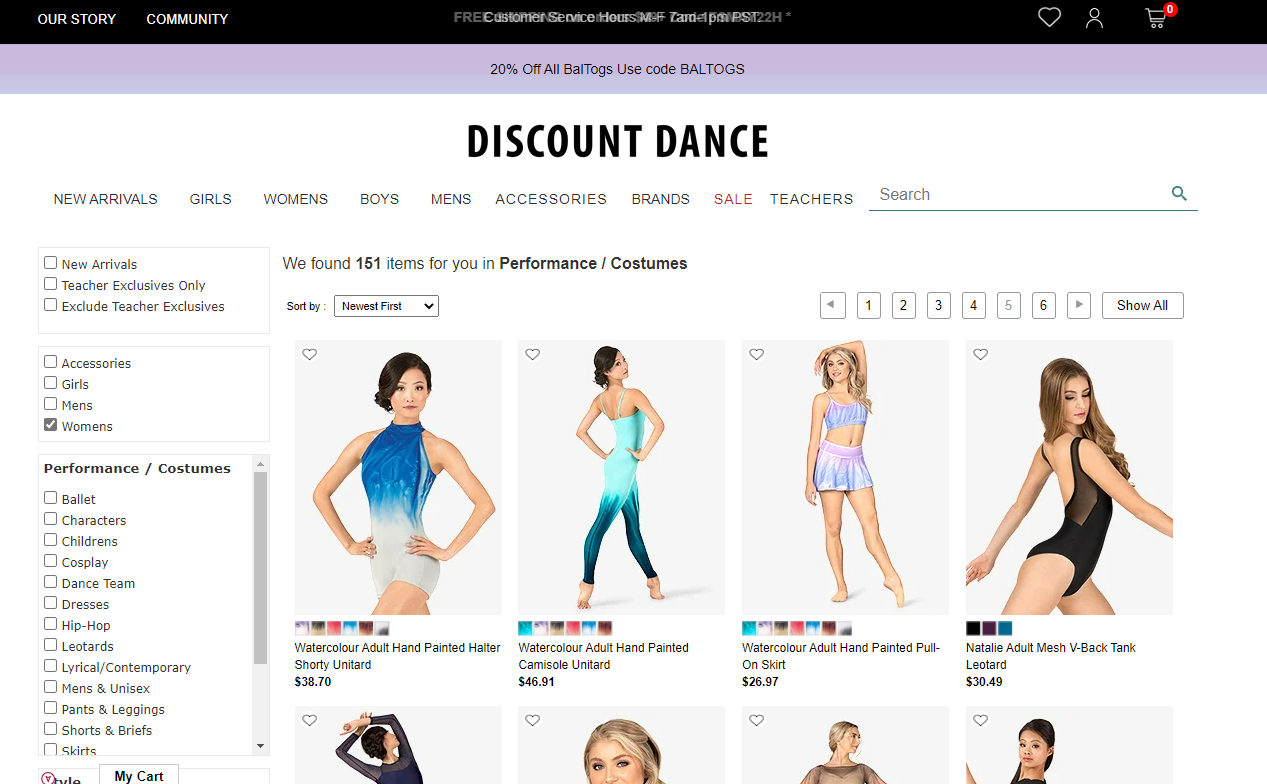
Task: Check the Hip-Hop category filter
Action: pos(50,624)
